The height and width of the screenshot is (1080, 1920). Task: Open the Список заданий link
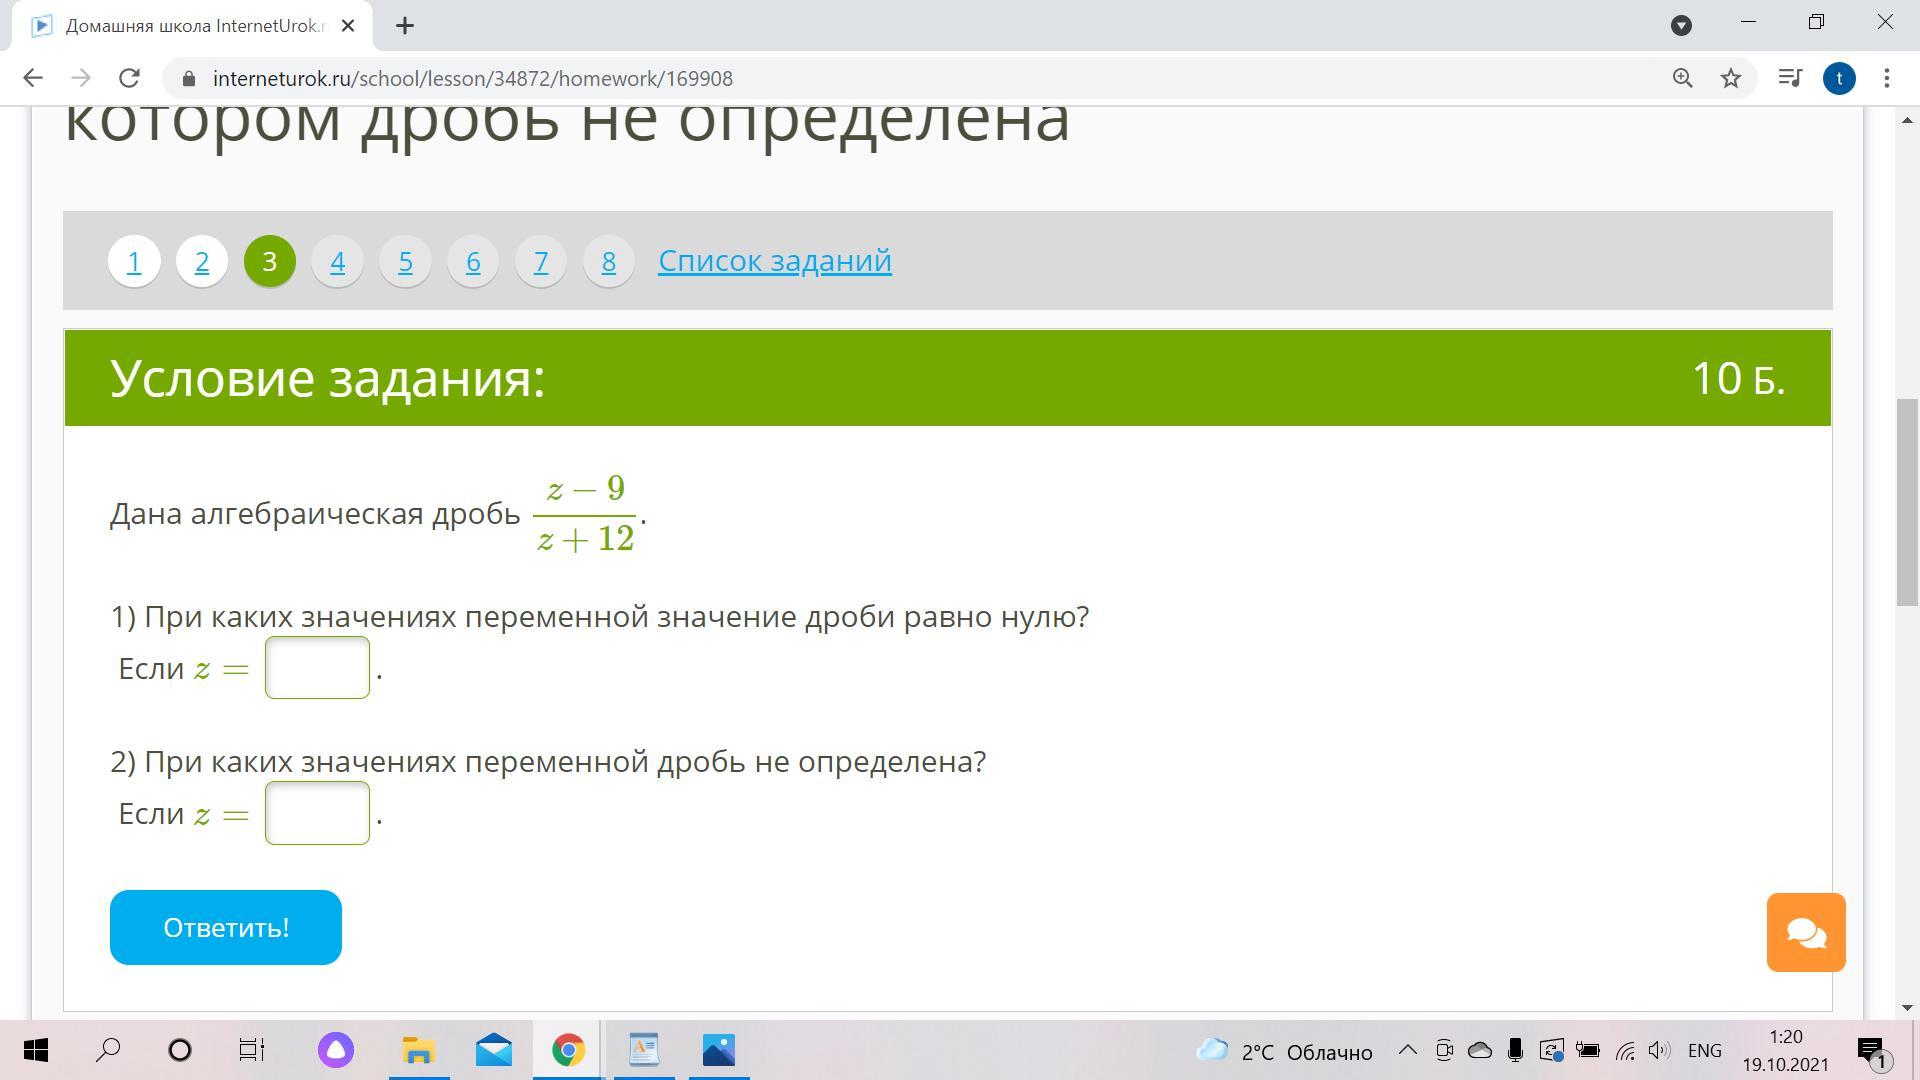pyautogui.click(x=774, y=260)
